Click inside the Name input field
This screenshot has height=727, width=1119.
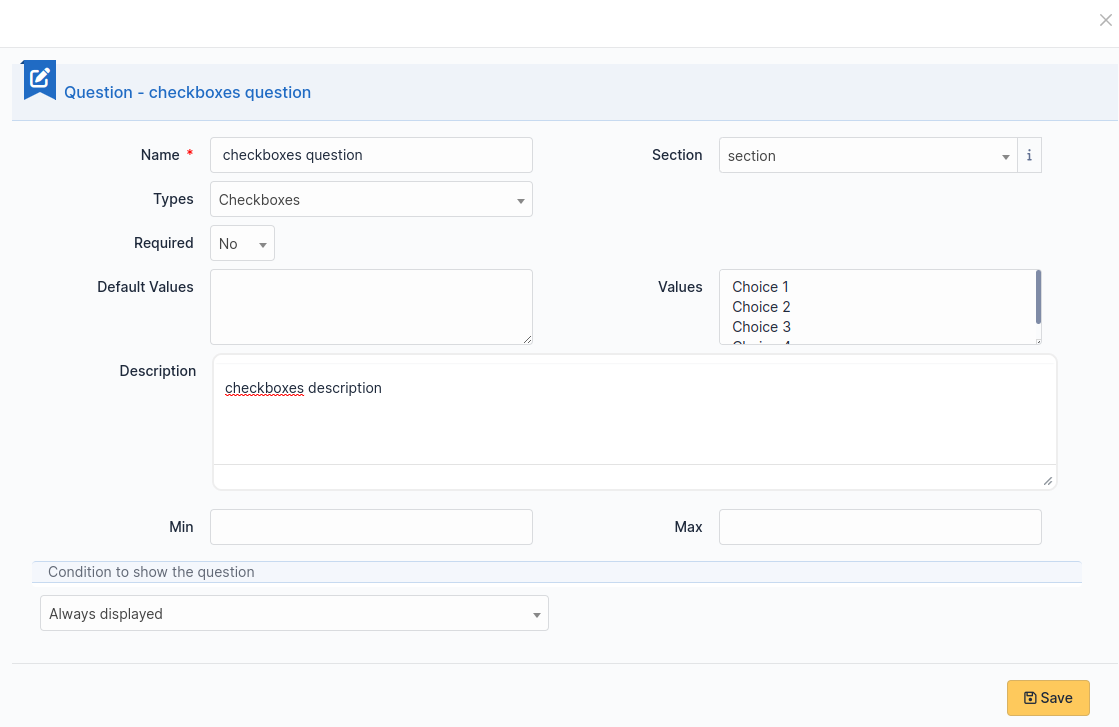point(370,155)
